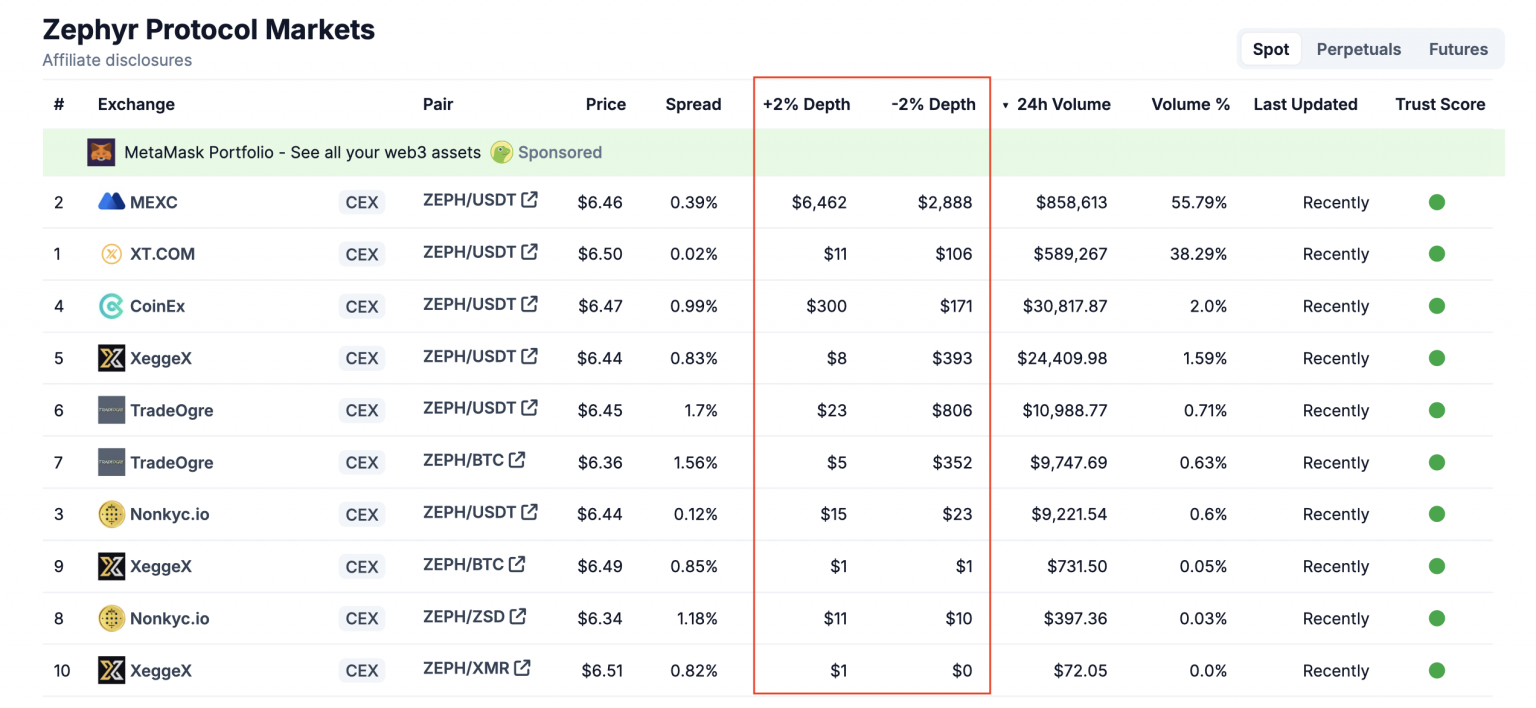
Task: Click the MEXC exchange logo
Action: coord(110,202)
